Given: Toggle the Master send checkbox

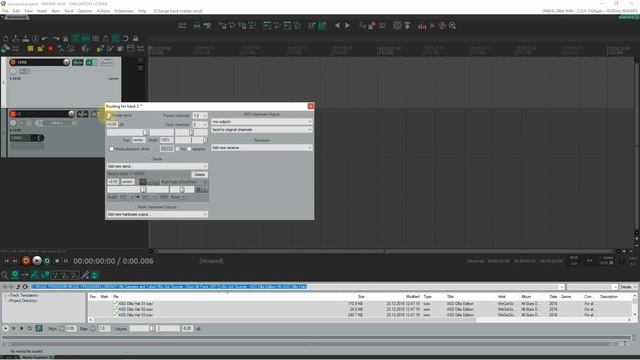Looking at the screenshot, I should click(x=109, y=116).
